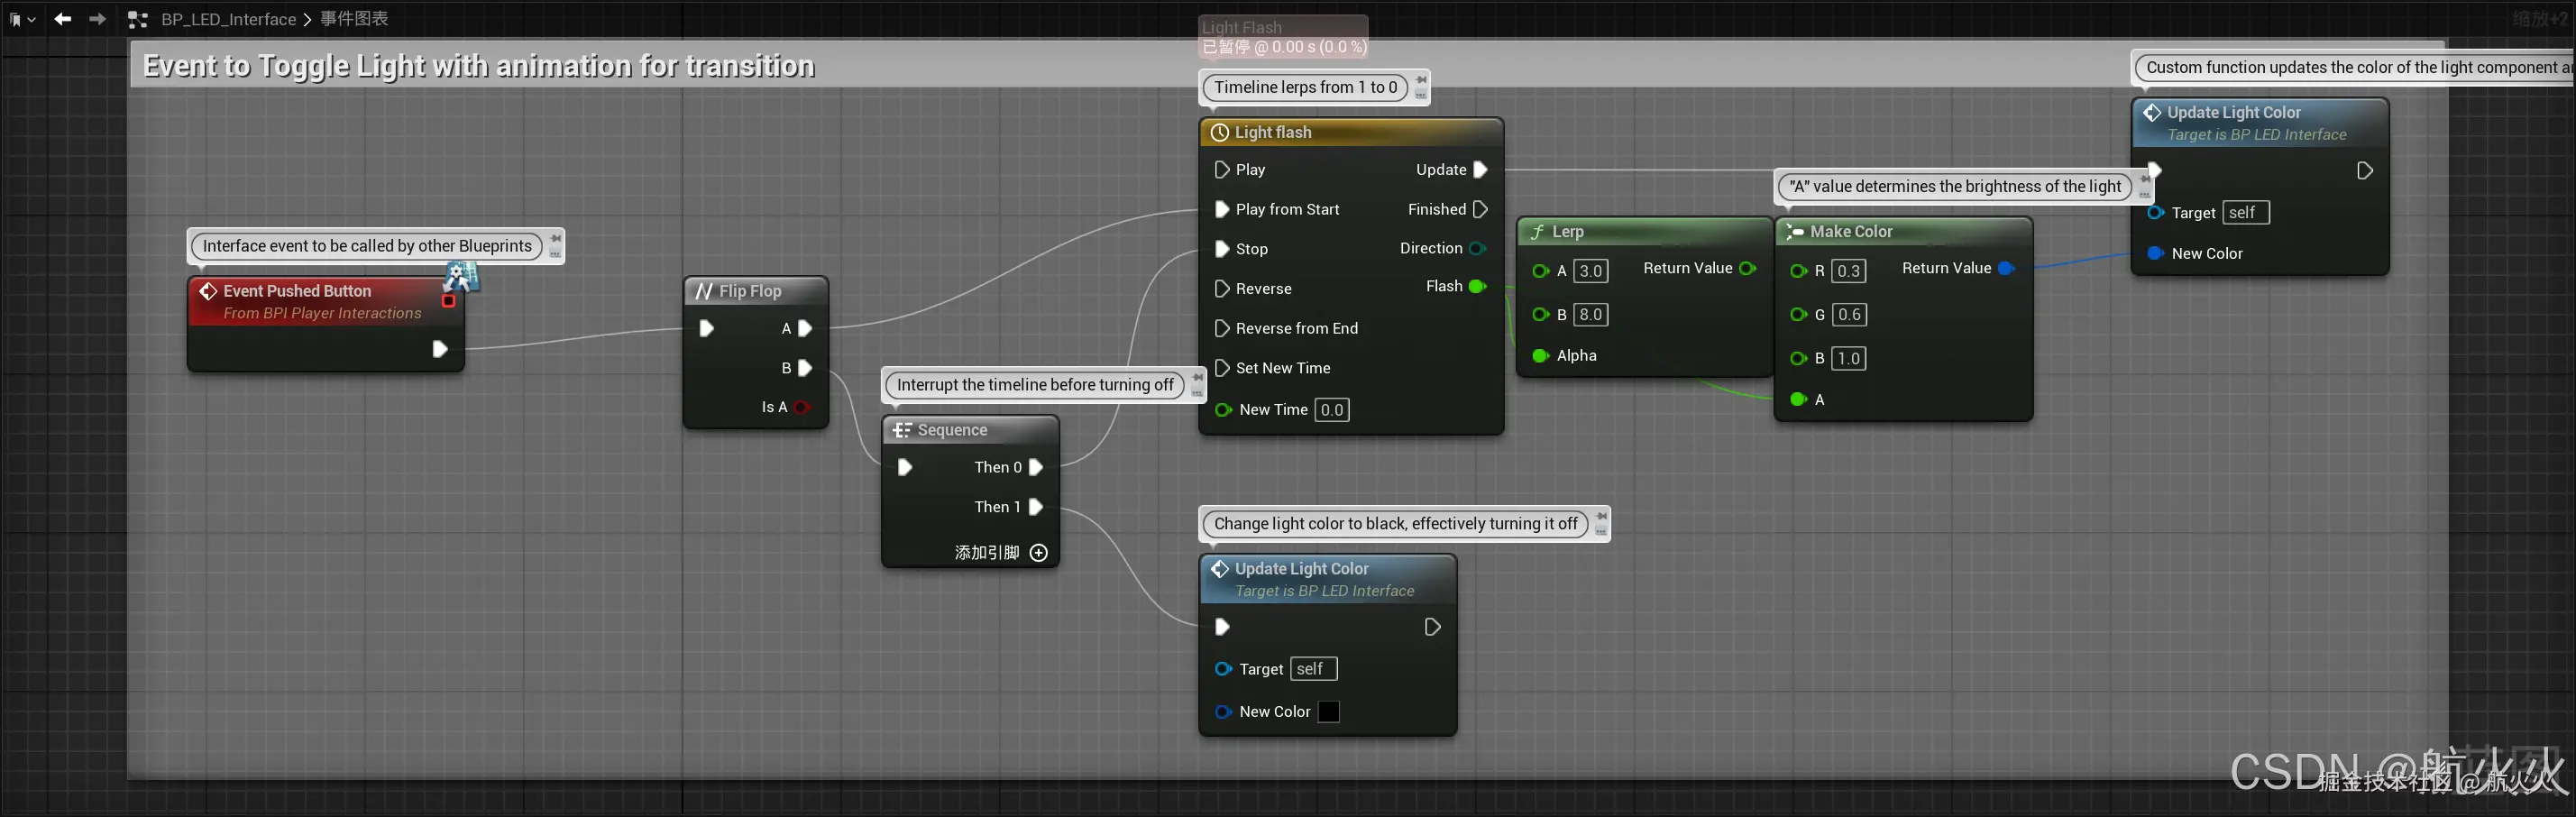Click the Flip Flop 'Is A' boolean pin
This screenshot has width=2576, height=817.
801,407
